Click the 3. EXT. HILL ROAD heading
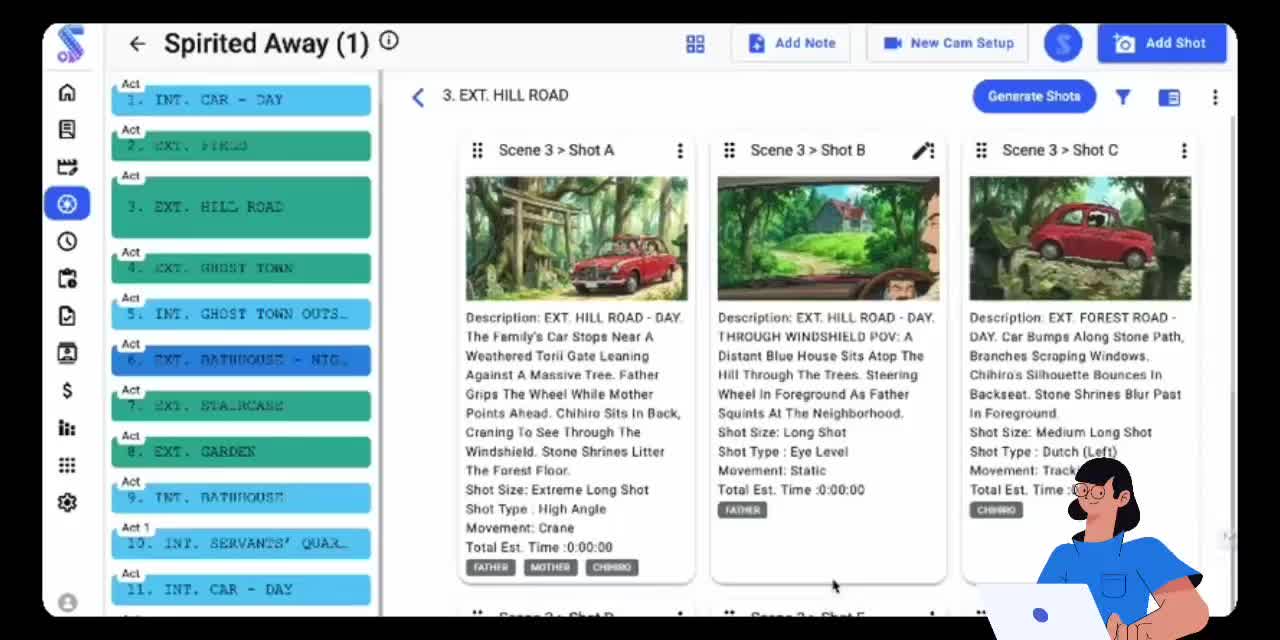The height and width of the screenshot is (640, 1280). tap(505, 95)
